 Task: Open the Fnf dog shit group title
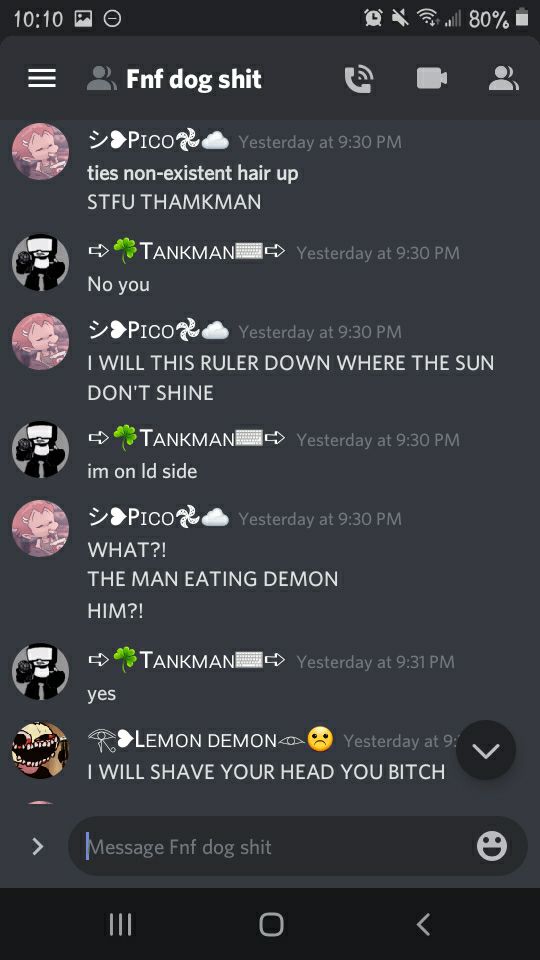tap(193, 79)
